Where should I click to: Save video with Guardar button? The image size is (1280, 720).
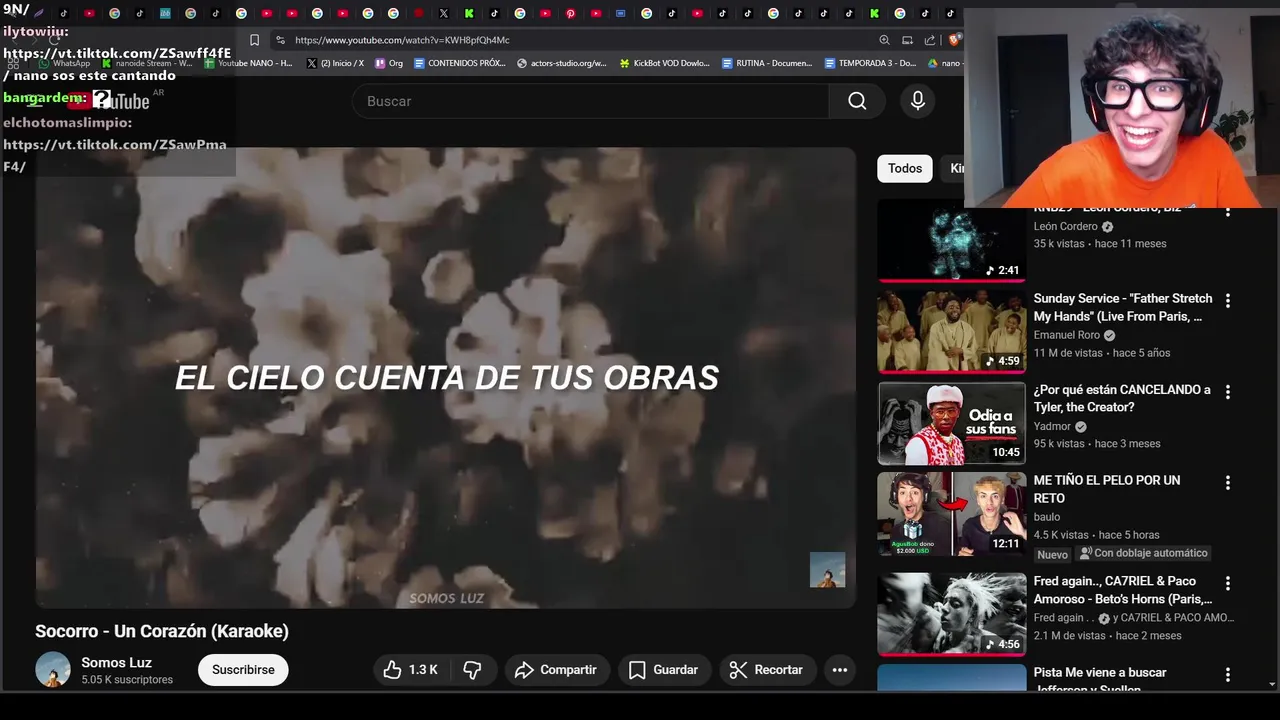[663, 670]
